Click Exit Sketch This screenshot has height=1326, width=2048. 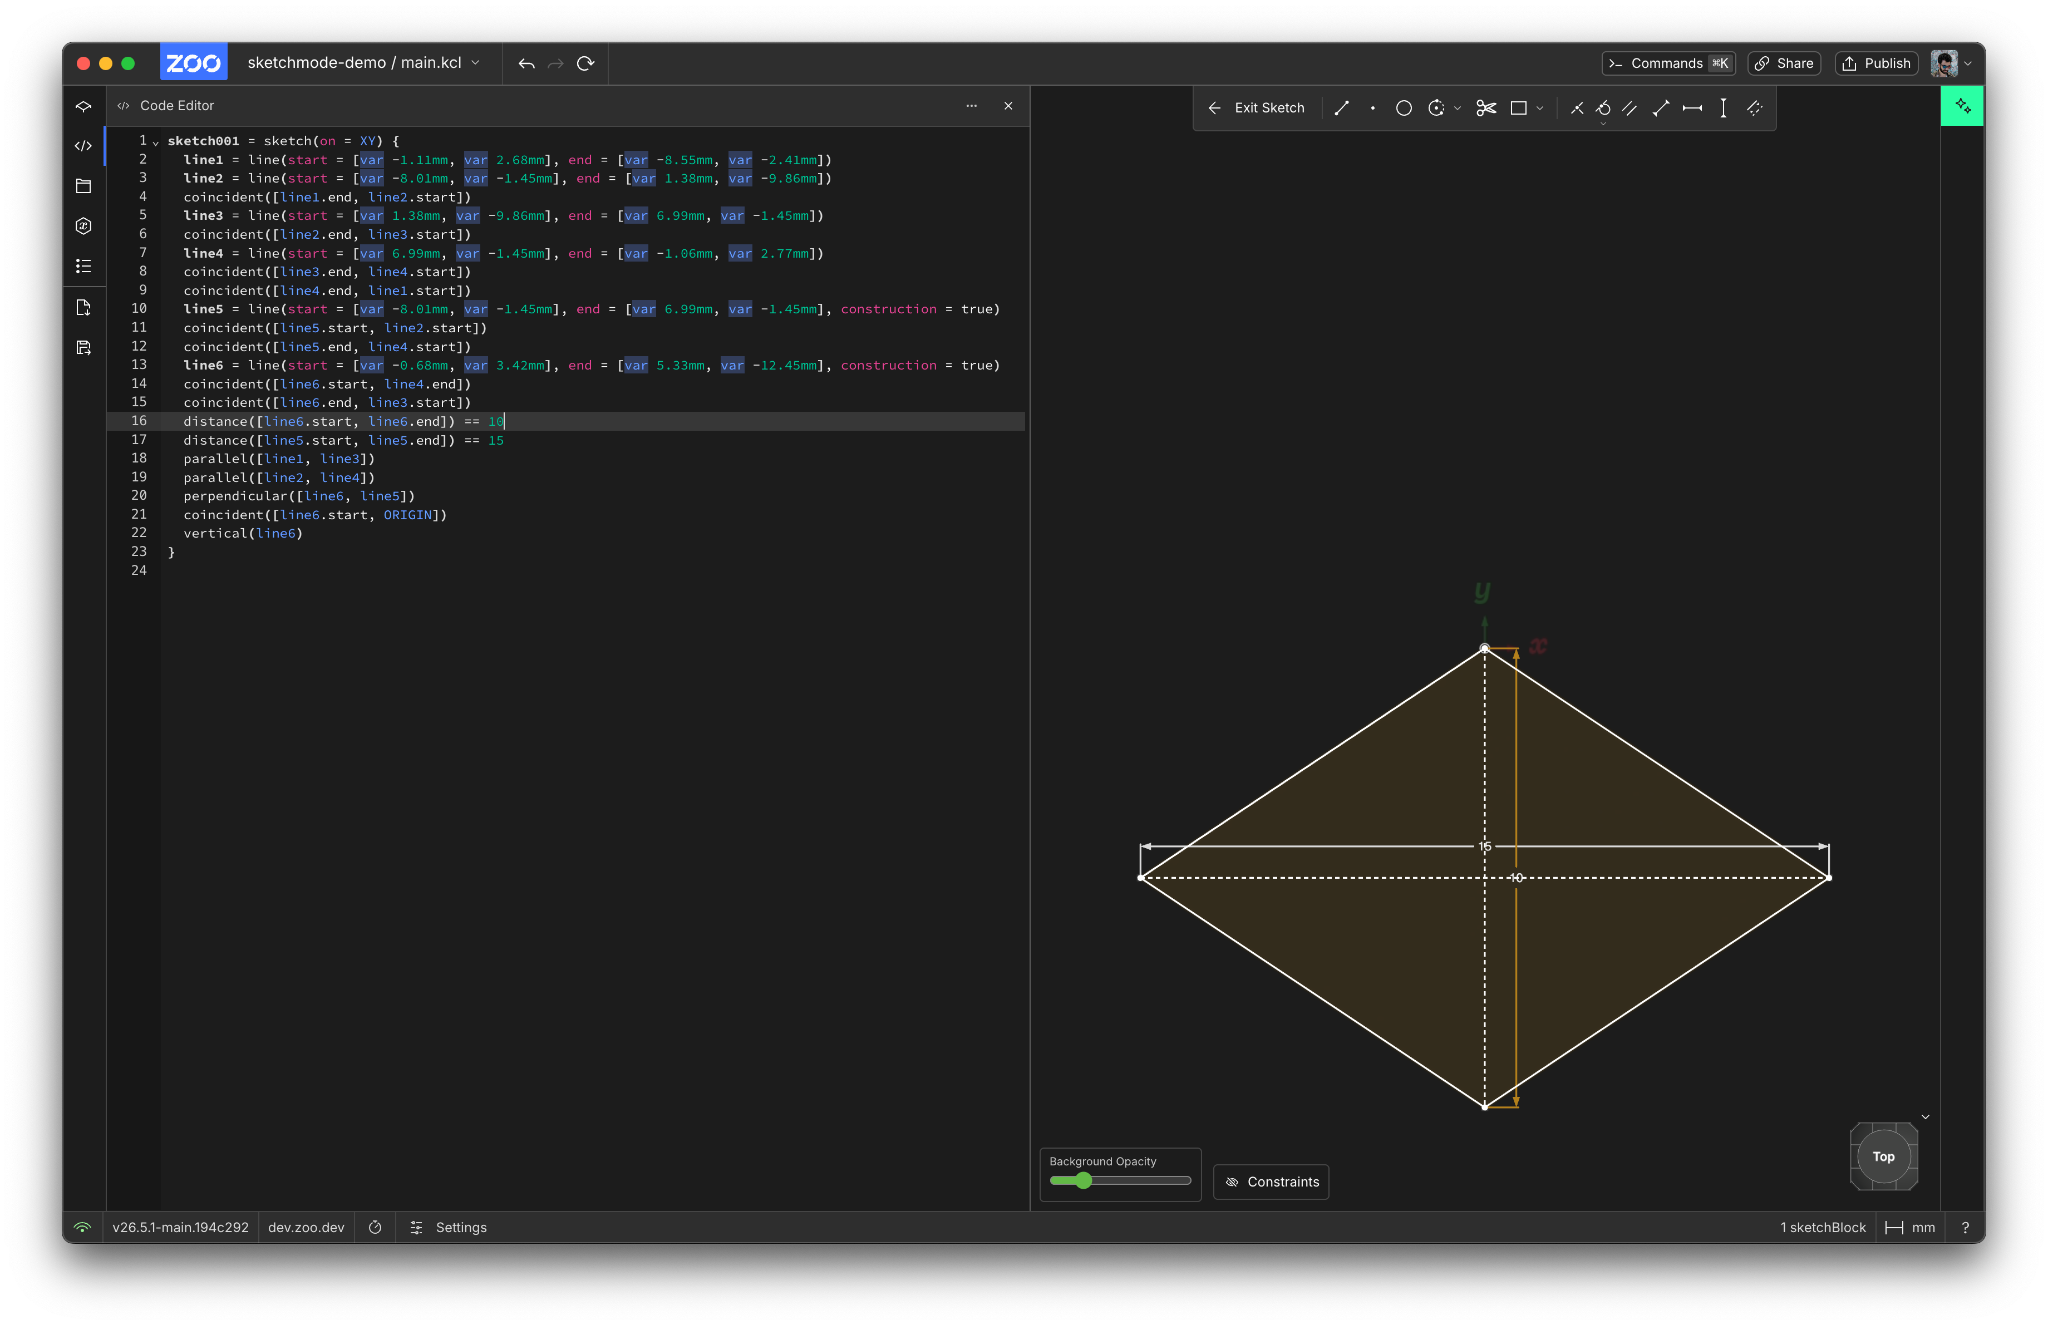(x=1257, y=108)
